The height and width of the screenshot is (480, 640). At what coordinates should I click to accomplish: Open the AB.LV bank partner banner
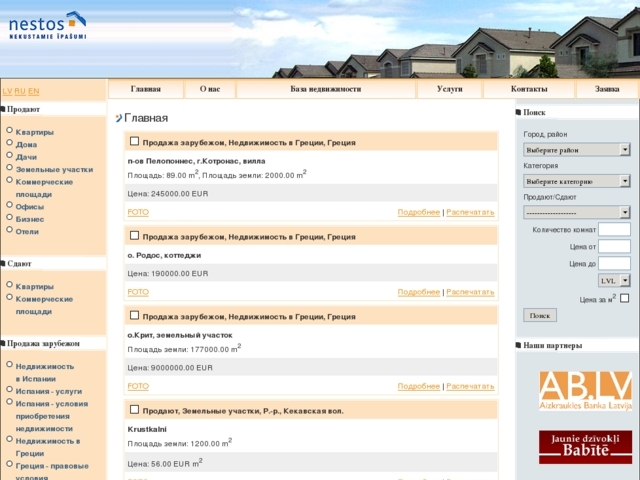coord(585,390)
